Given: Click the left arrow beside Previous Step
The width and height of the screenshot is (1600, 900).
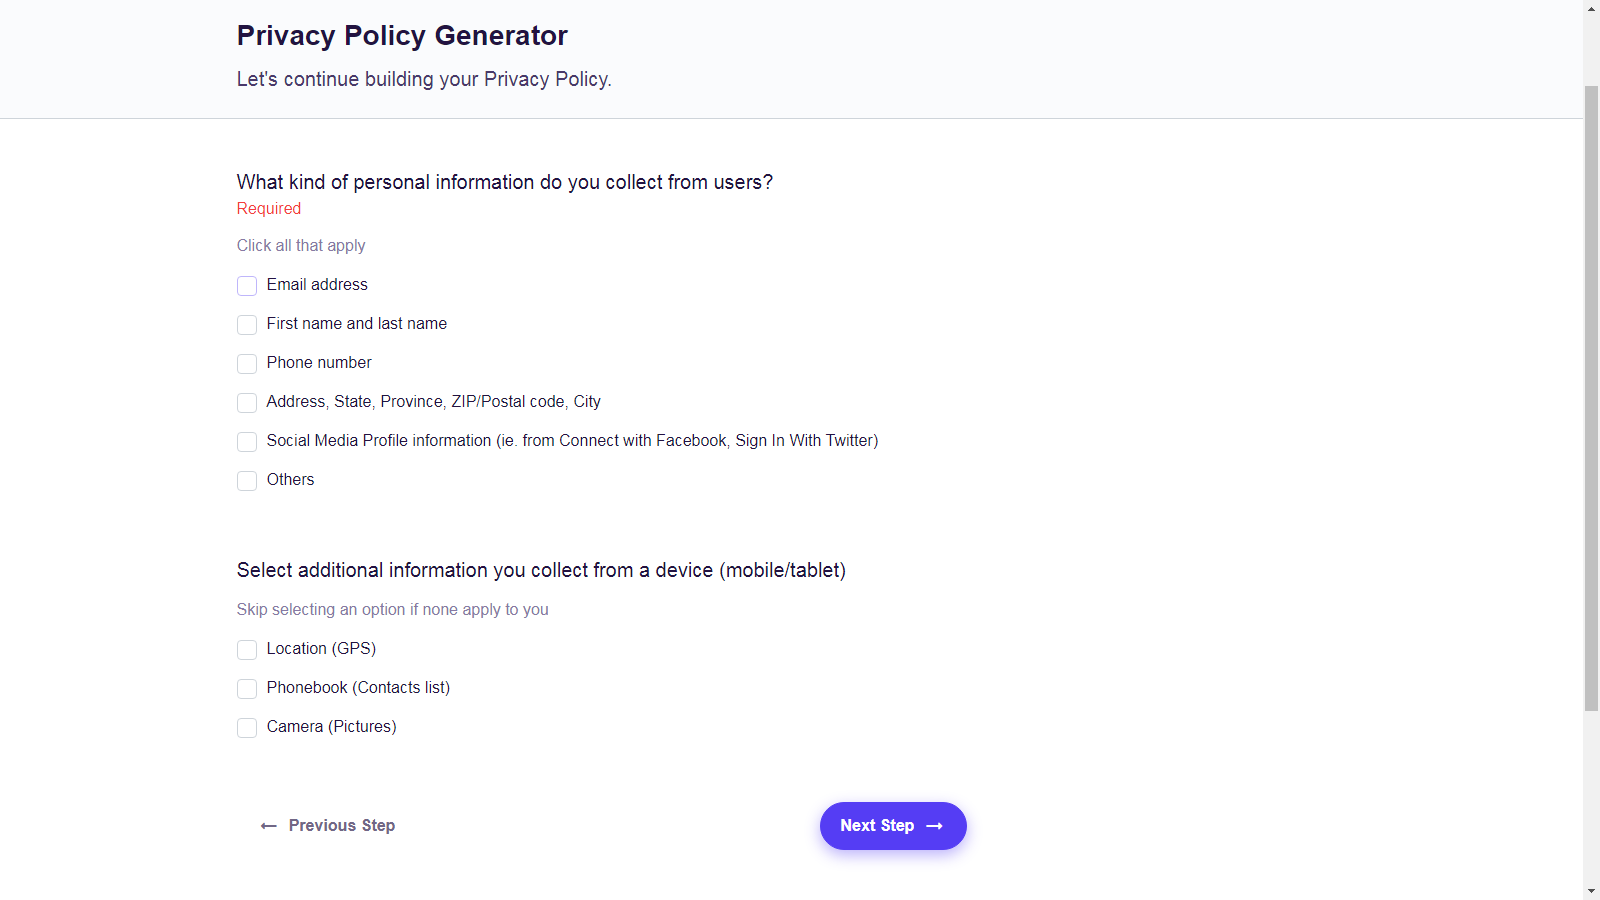Looking at the screenshot, I should pyautogui.click(x=268, y=826).
